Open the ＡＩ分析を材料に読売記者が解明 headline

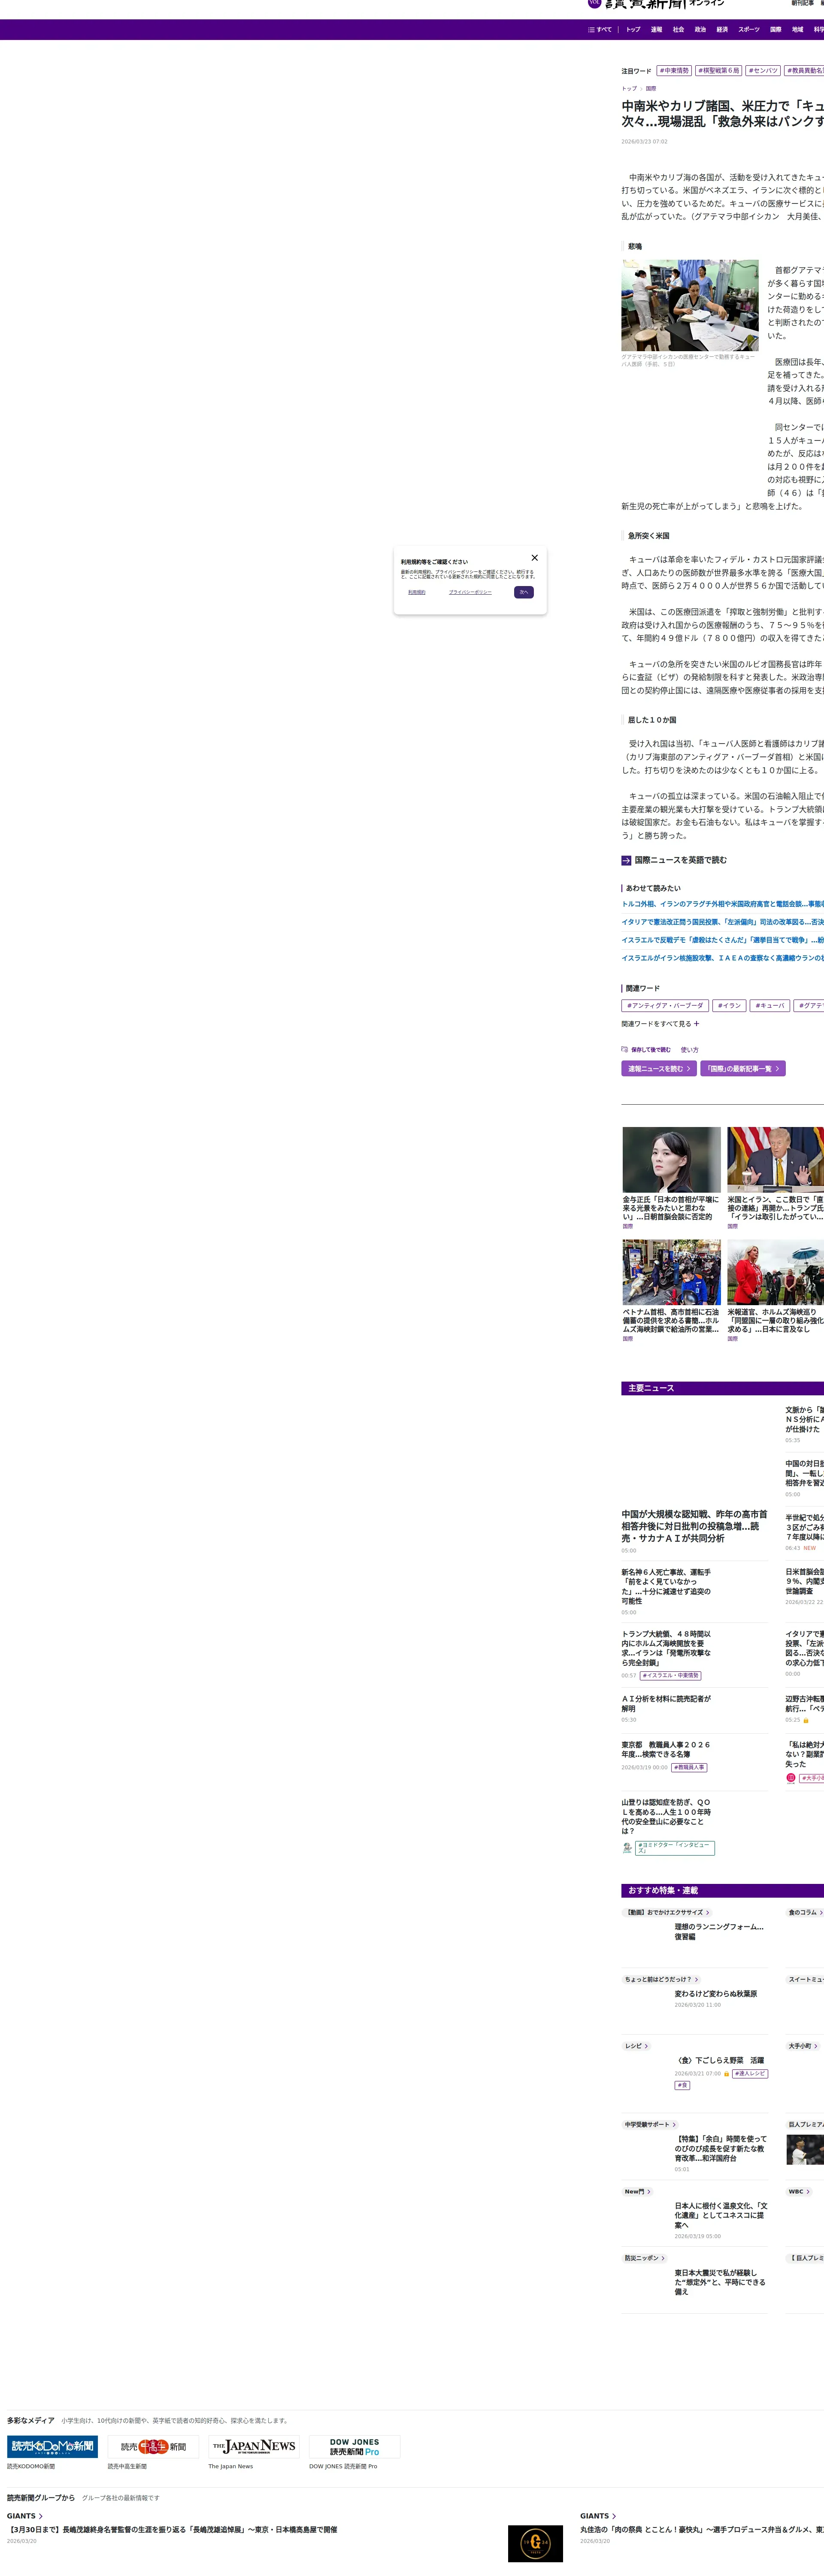tap(666, 1704)
